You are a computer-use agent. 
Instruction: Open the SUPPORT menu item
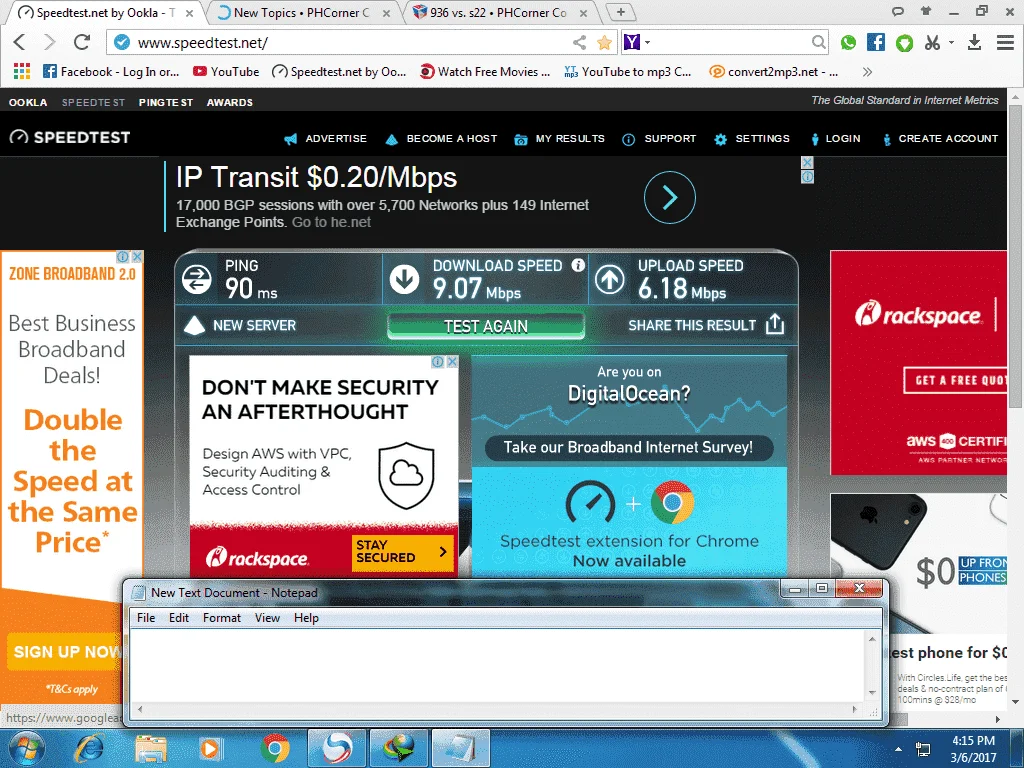click(x=660, y=138)
